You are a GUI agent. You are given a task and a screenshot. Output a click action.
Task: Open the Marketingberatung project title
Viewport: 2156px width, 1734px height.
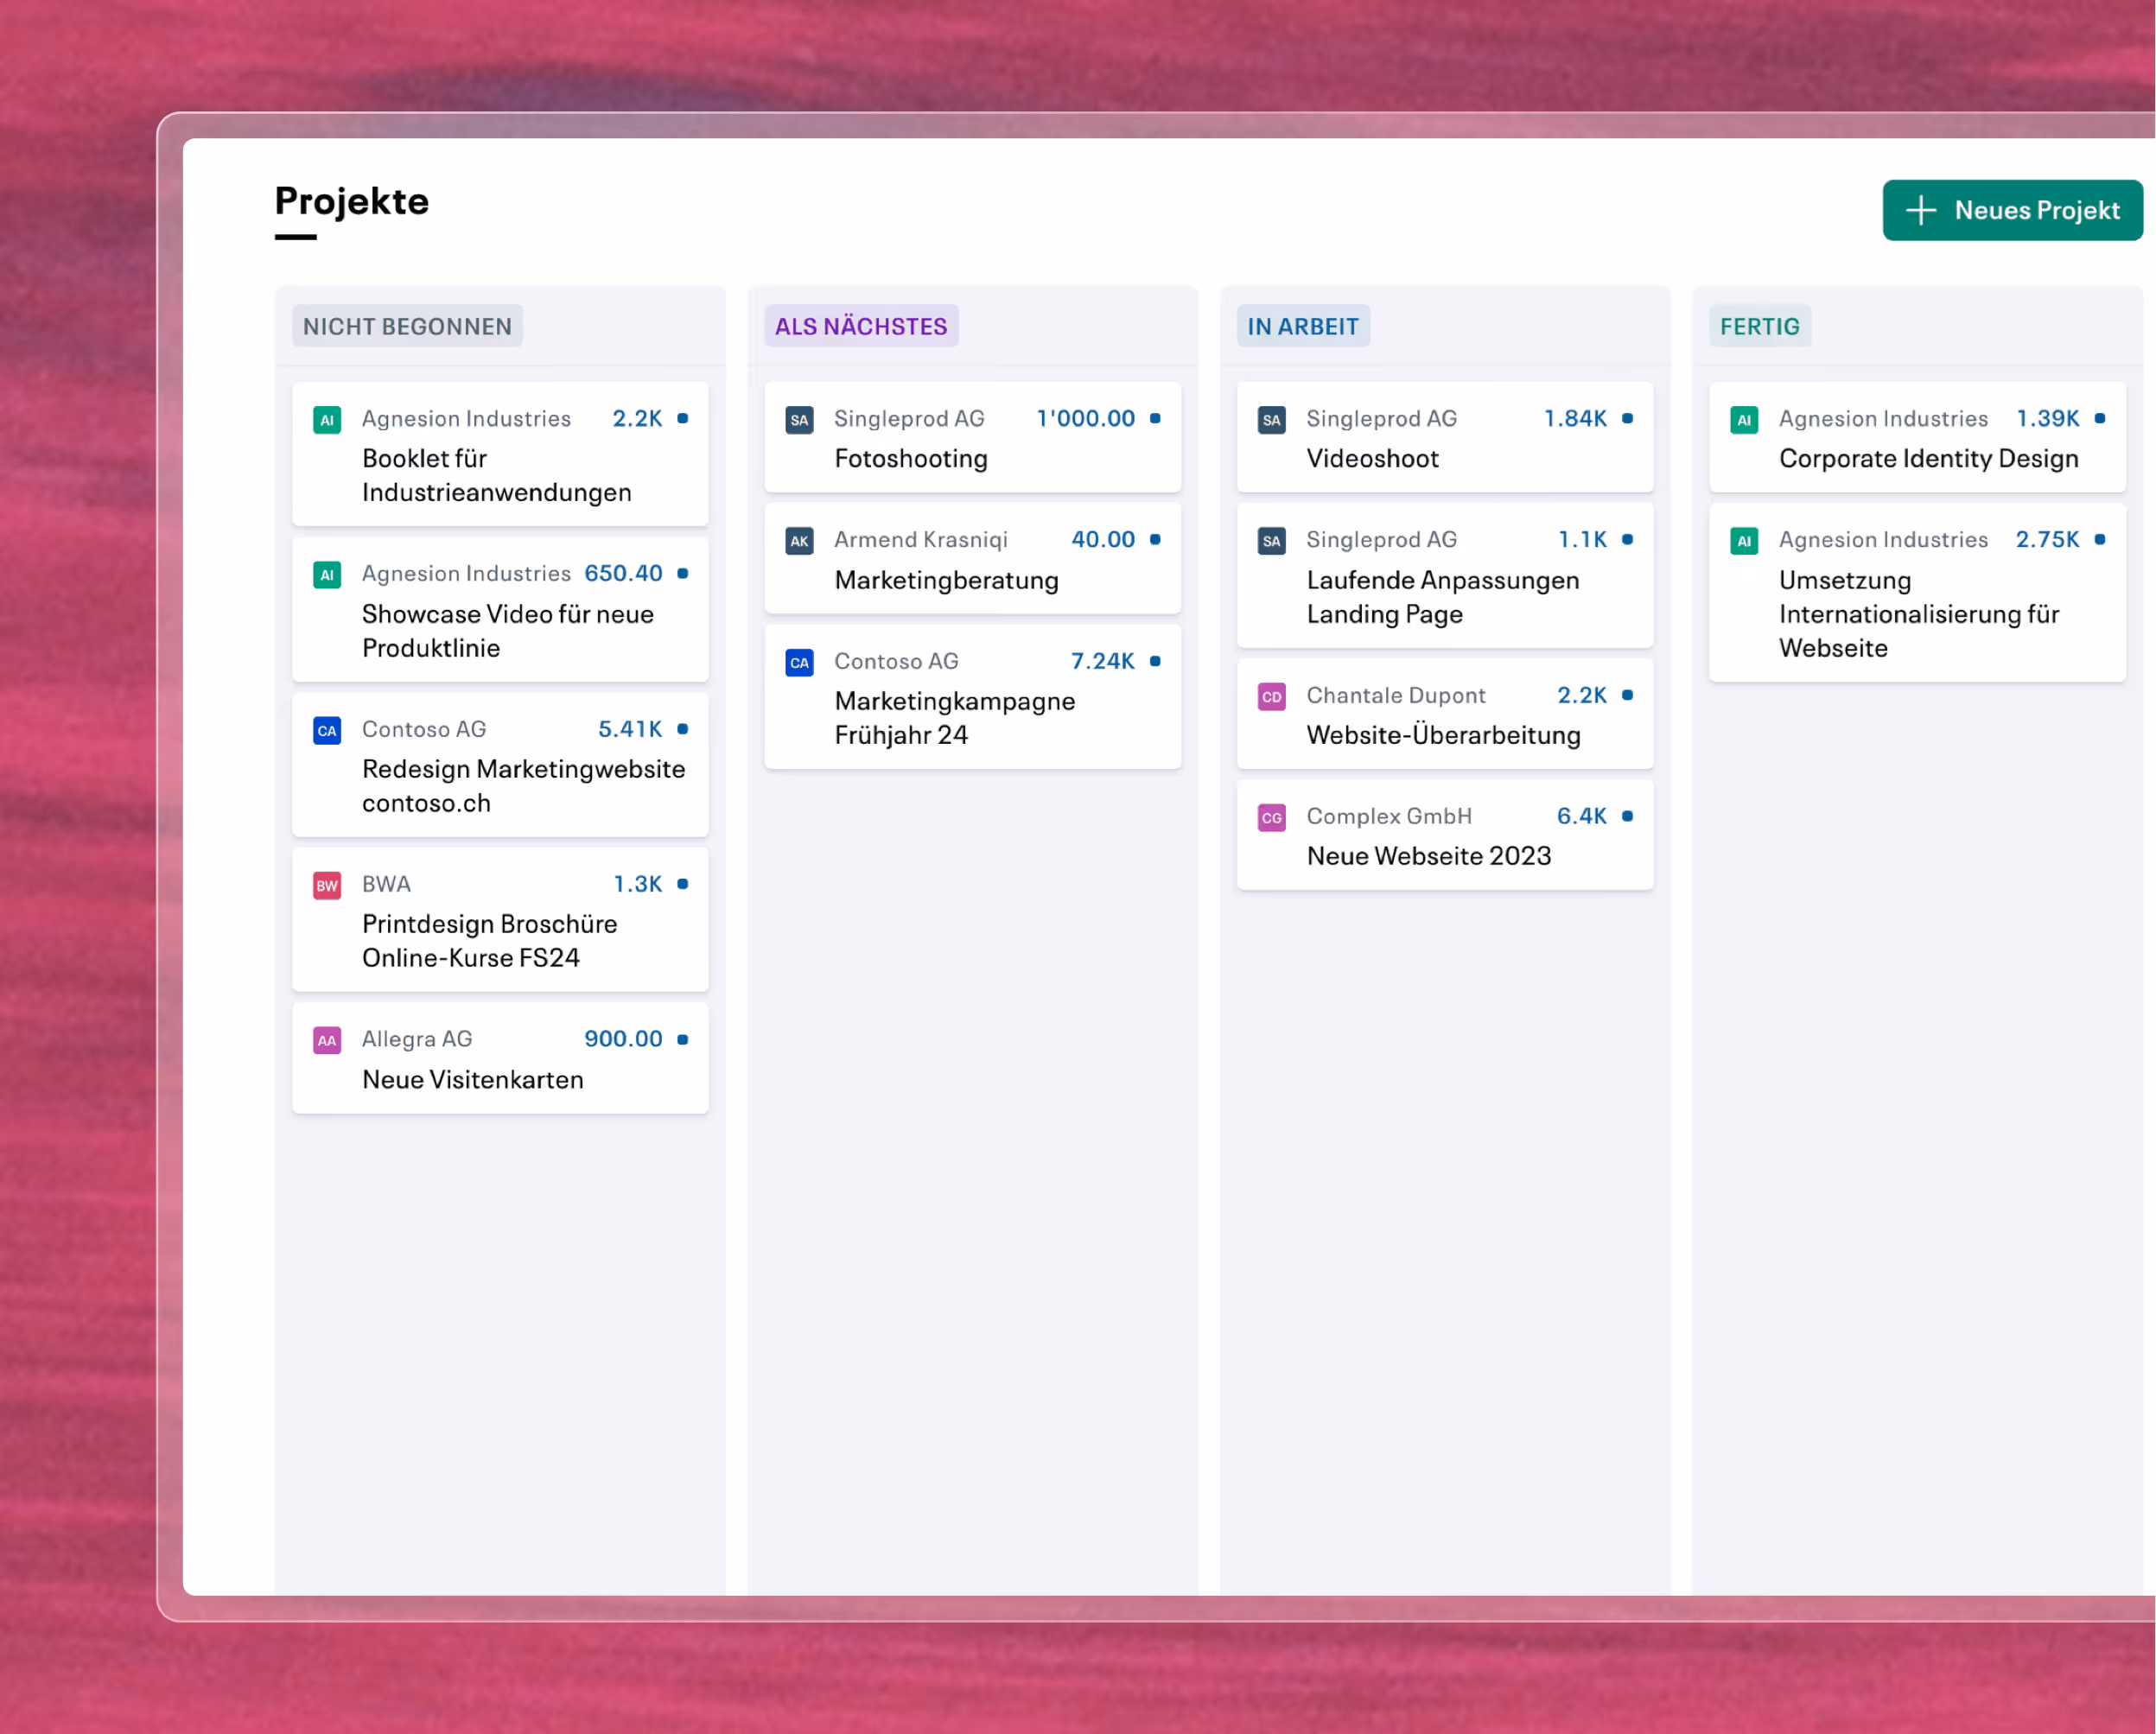coord(946,581)
